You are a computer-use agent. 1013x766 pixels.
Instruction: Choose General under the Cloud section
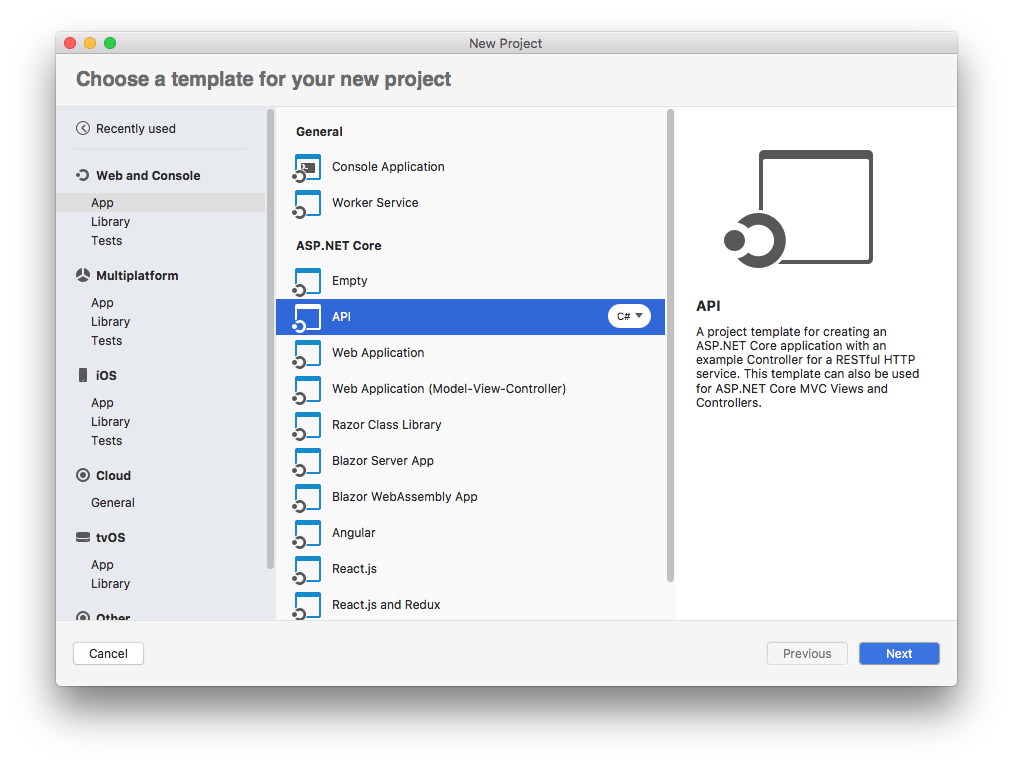pos(112,502)
